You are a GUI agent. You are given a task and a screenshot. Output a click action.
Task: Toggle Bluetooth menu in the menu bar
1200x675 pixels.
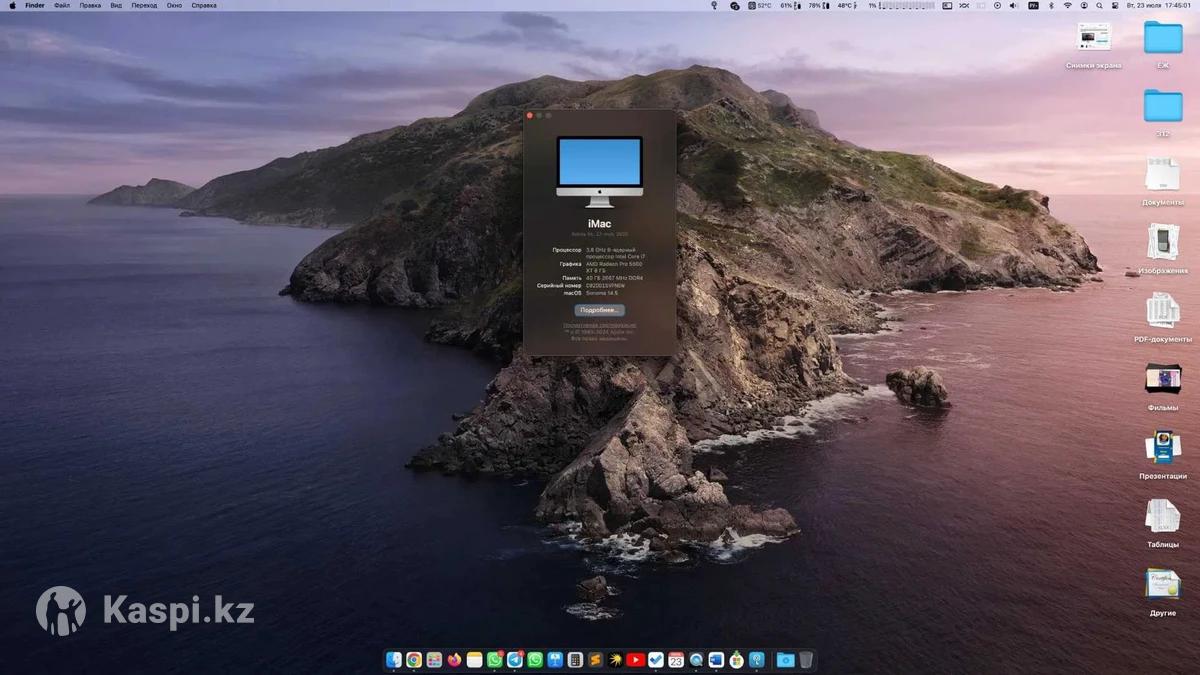click(1051, 5)
